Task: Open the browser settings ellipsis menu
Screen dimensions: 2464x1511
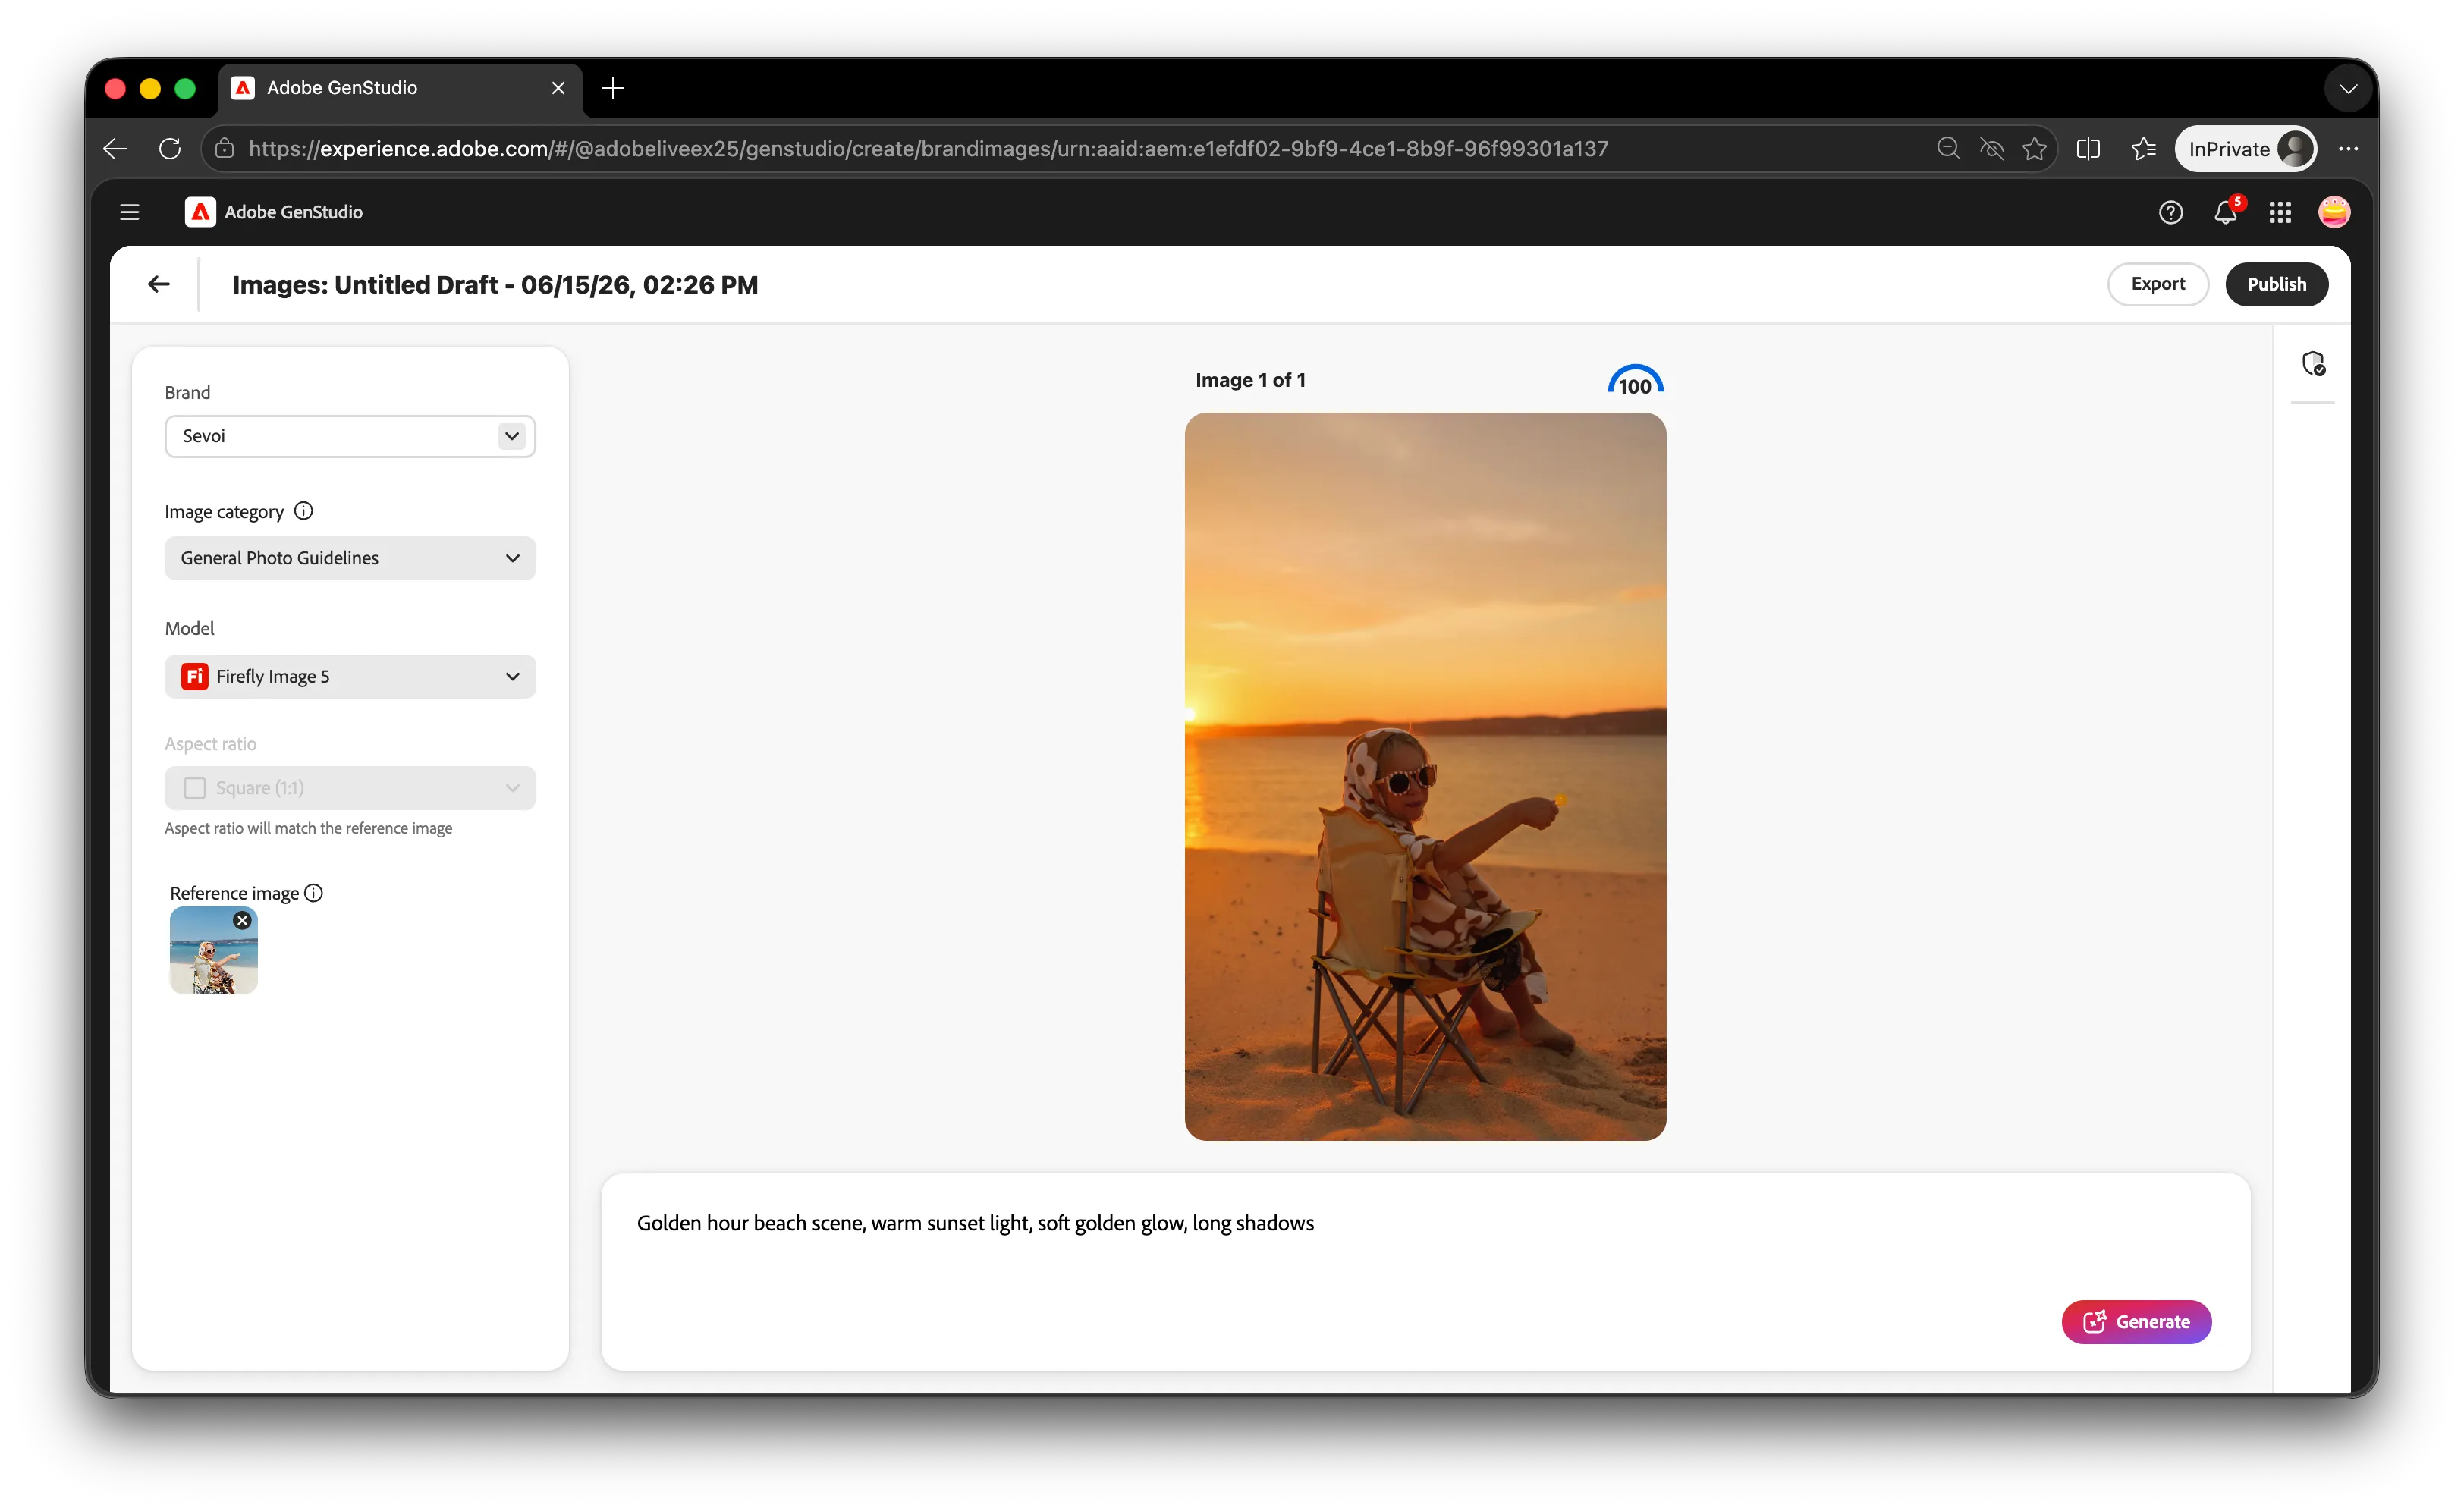Action: pyautogui.click(x=2348, y=149)
